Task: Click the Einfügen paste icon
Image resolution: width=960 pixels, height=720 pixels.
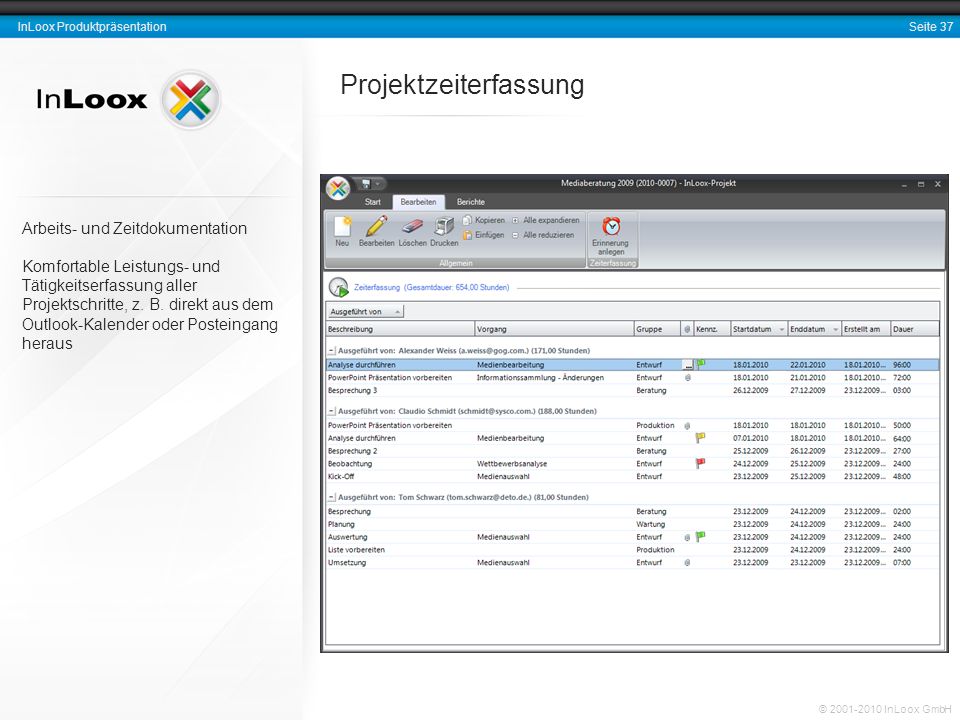Action: (468, 235)
